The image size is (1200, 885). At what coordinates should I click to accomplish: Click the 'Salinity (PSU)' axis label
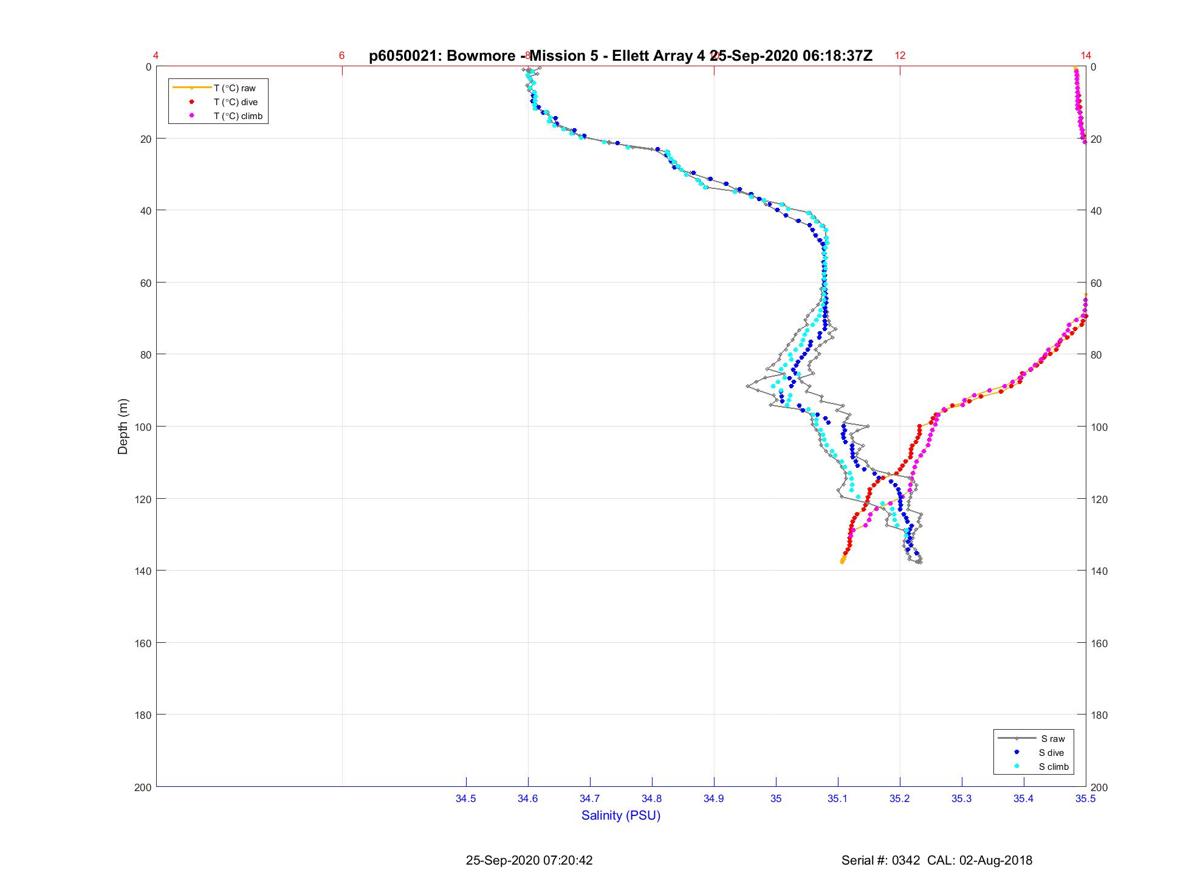(621, 816)
